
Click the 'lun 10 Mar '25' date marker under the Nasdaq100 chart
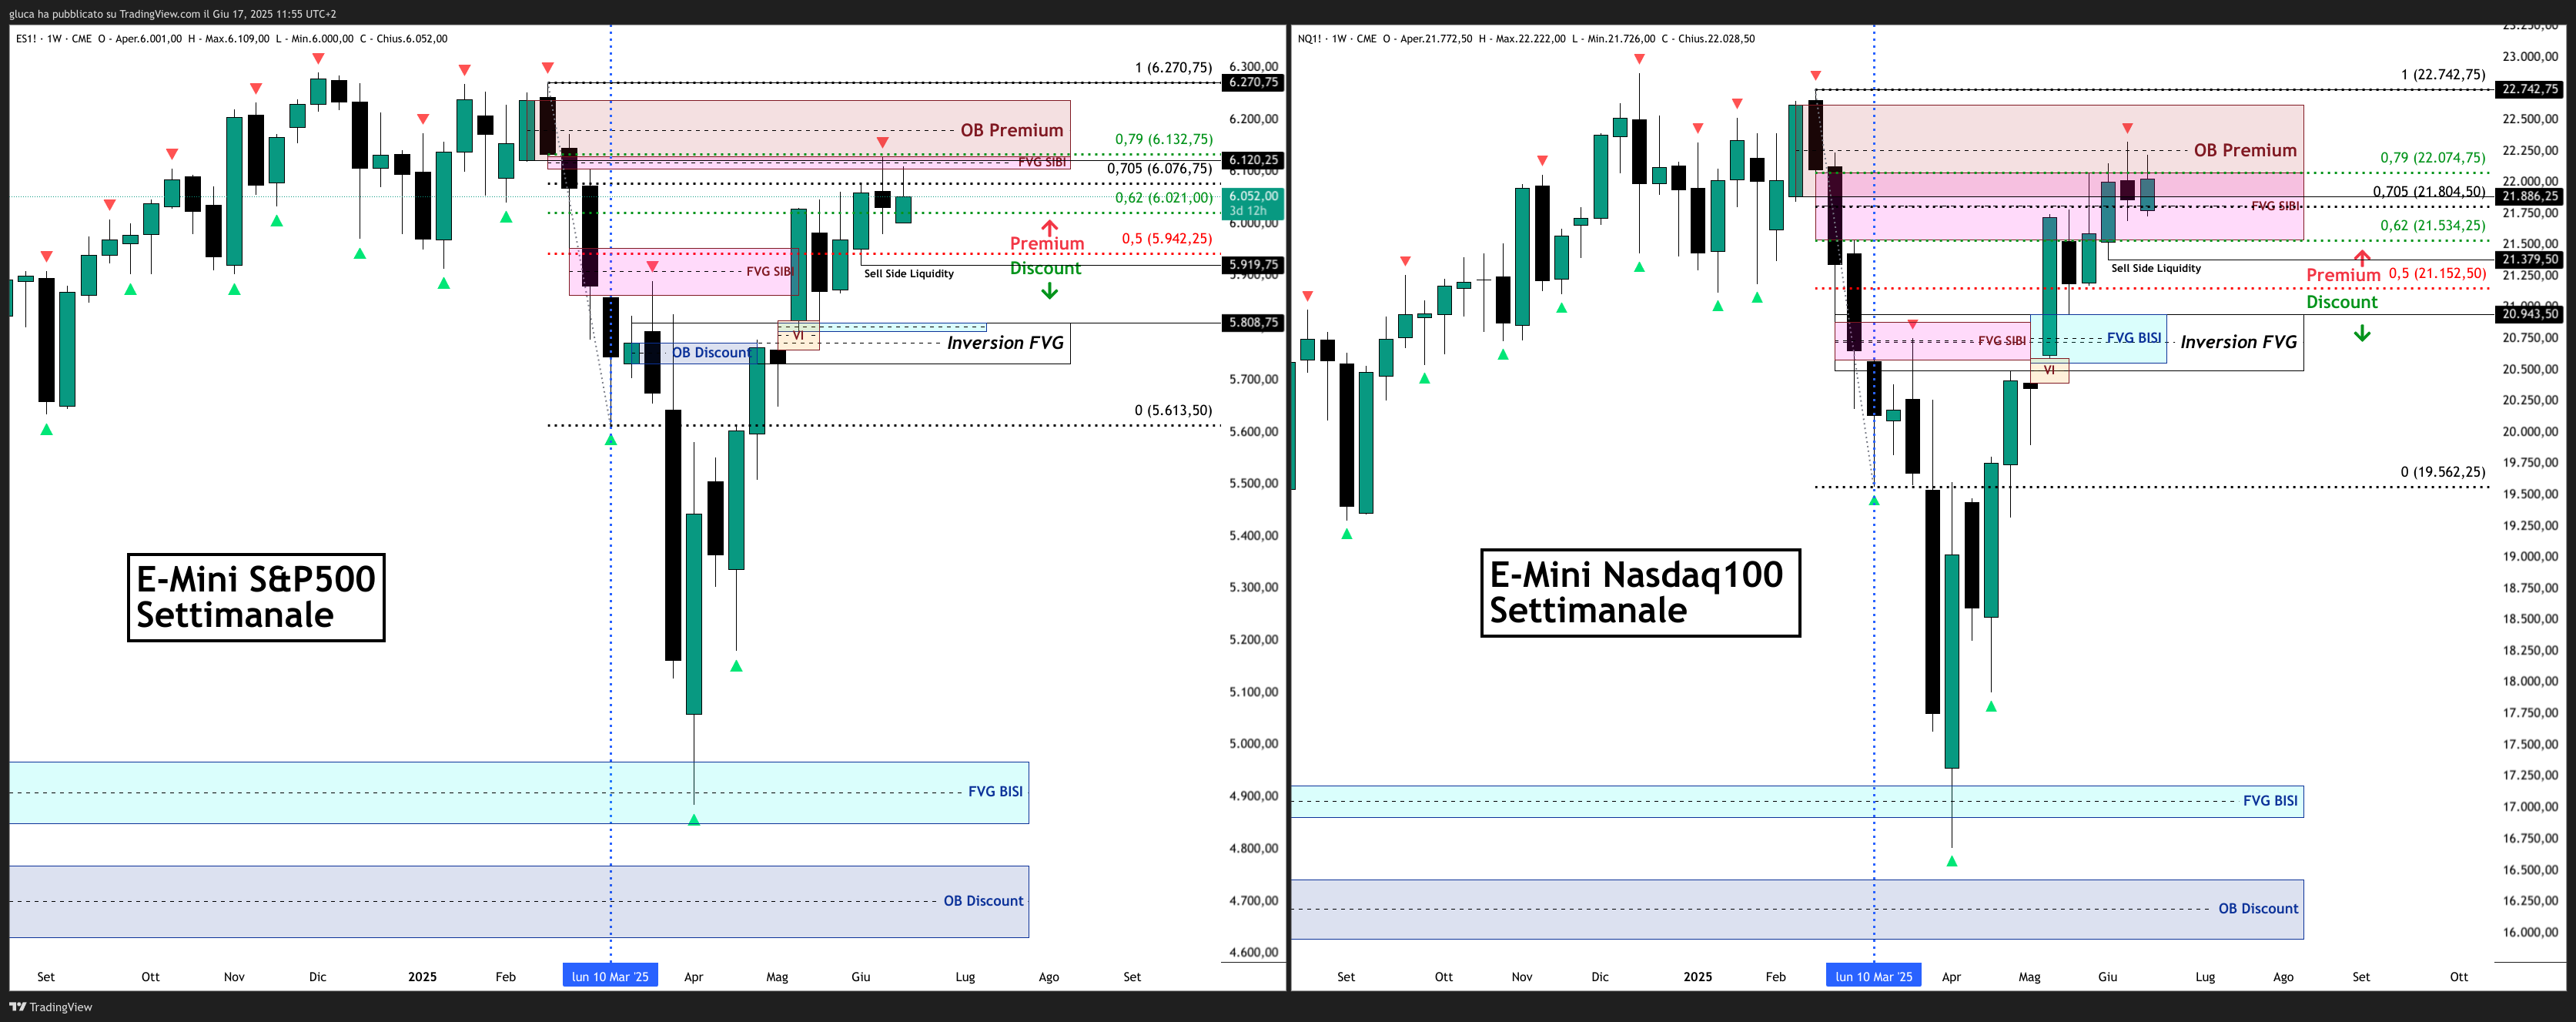[1874, 977]
